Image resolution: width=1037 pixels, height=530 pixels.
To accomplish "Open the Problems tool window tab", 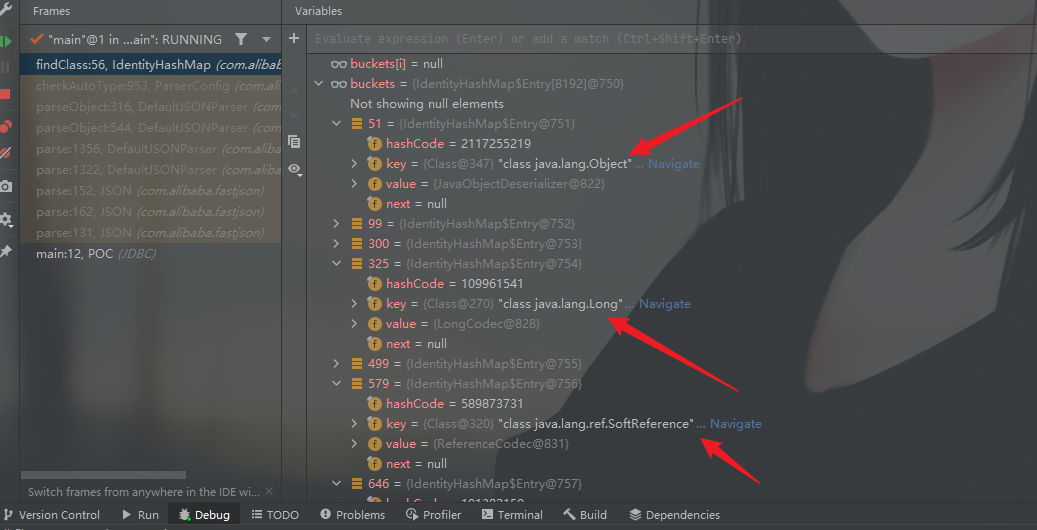I will click(x=353, y=515).
